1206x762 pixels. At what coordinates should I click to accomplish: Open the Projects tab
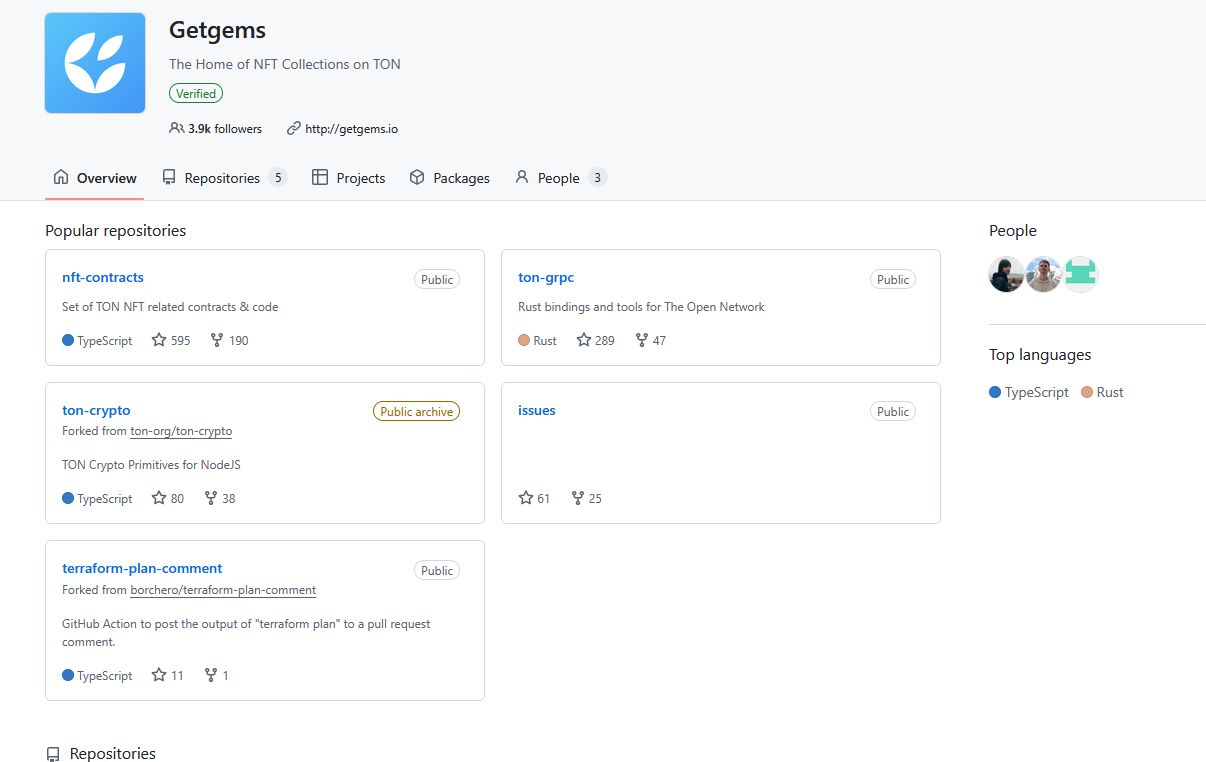pos(349,178)
